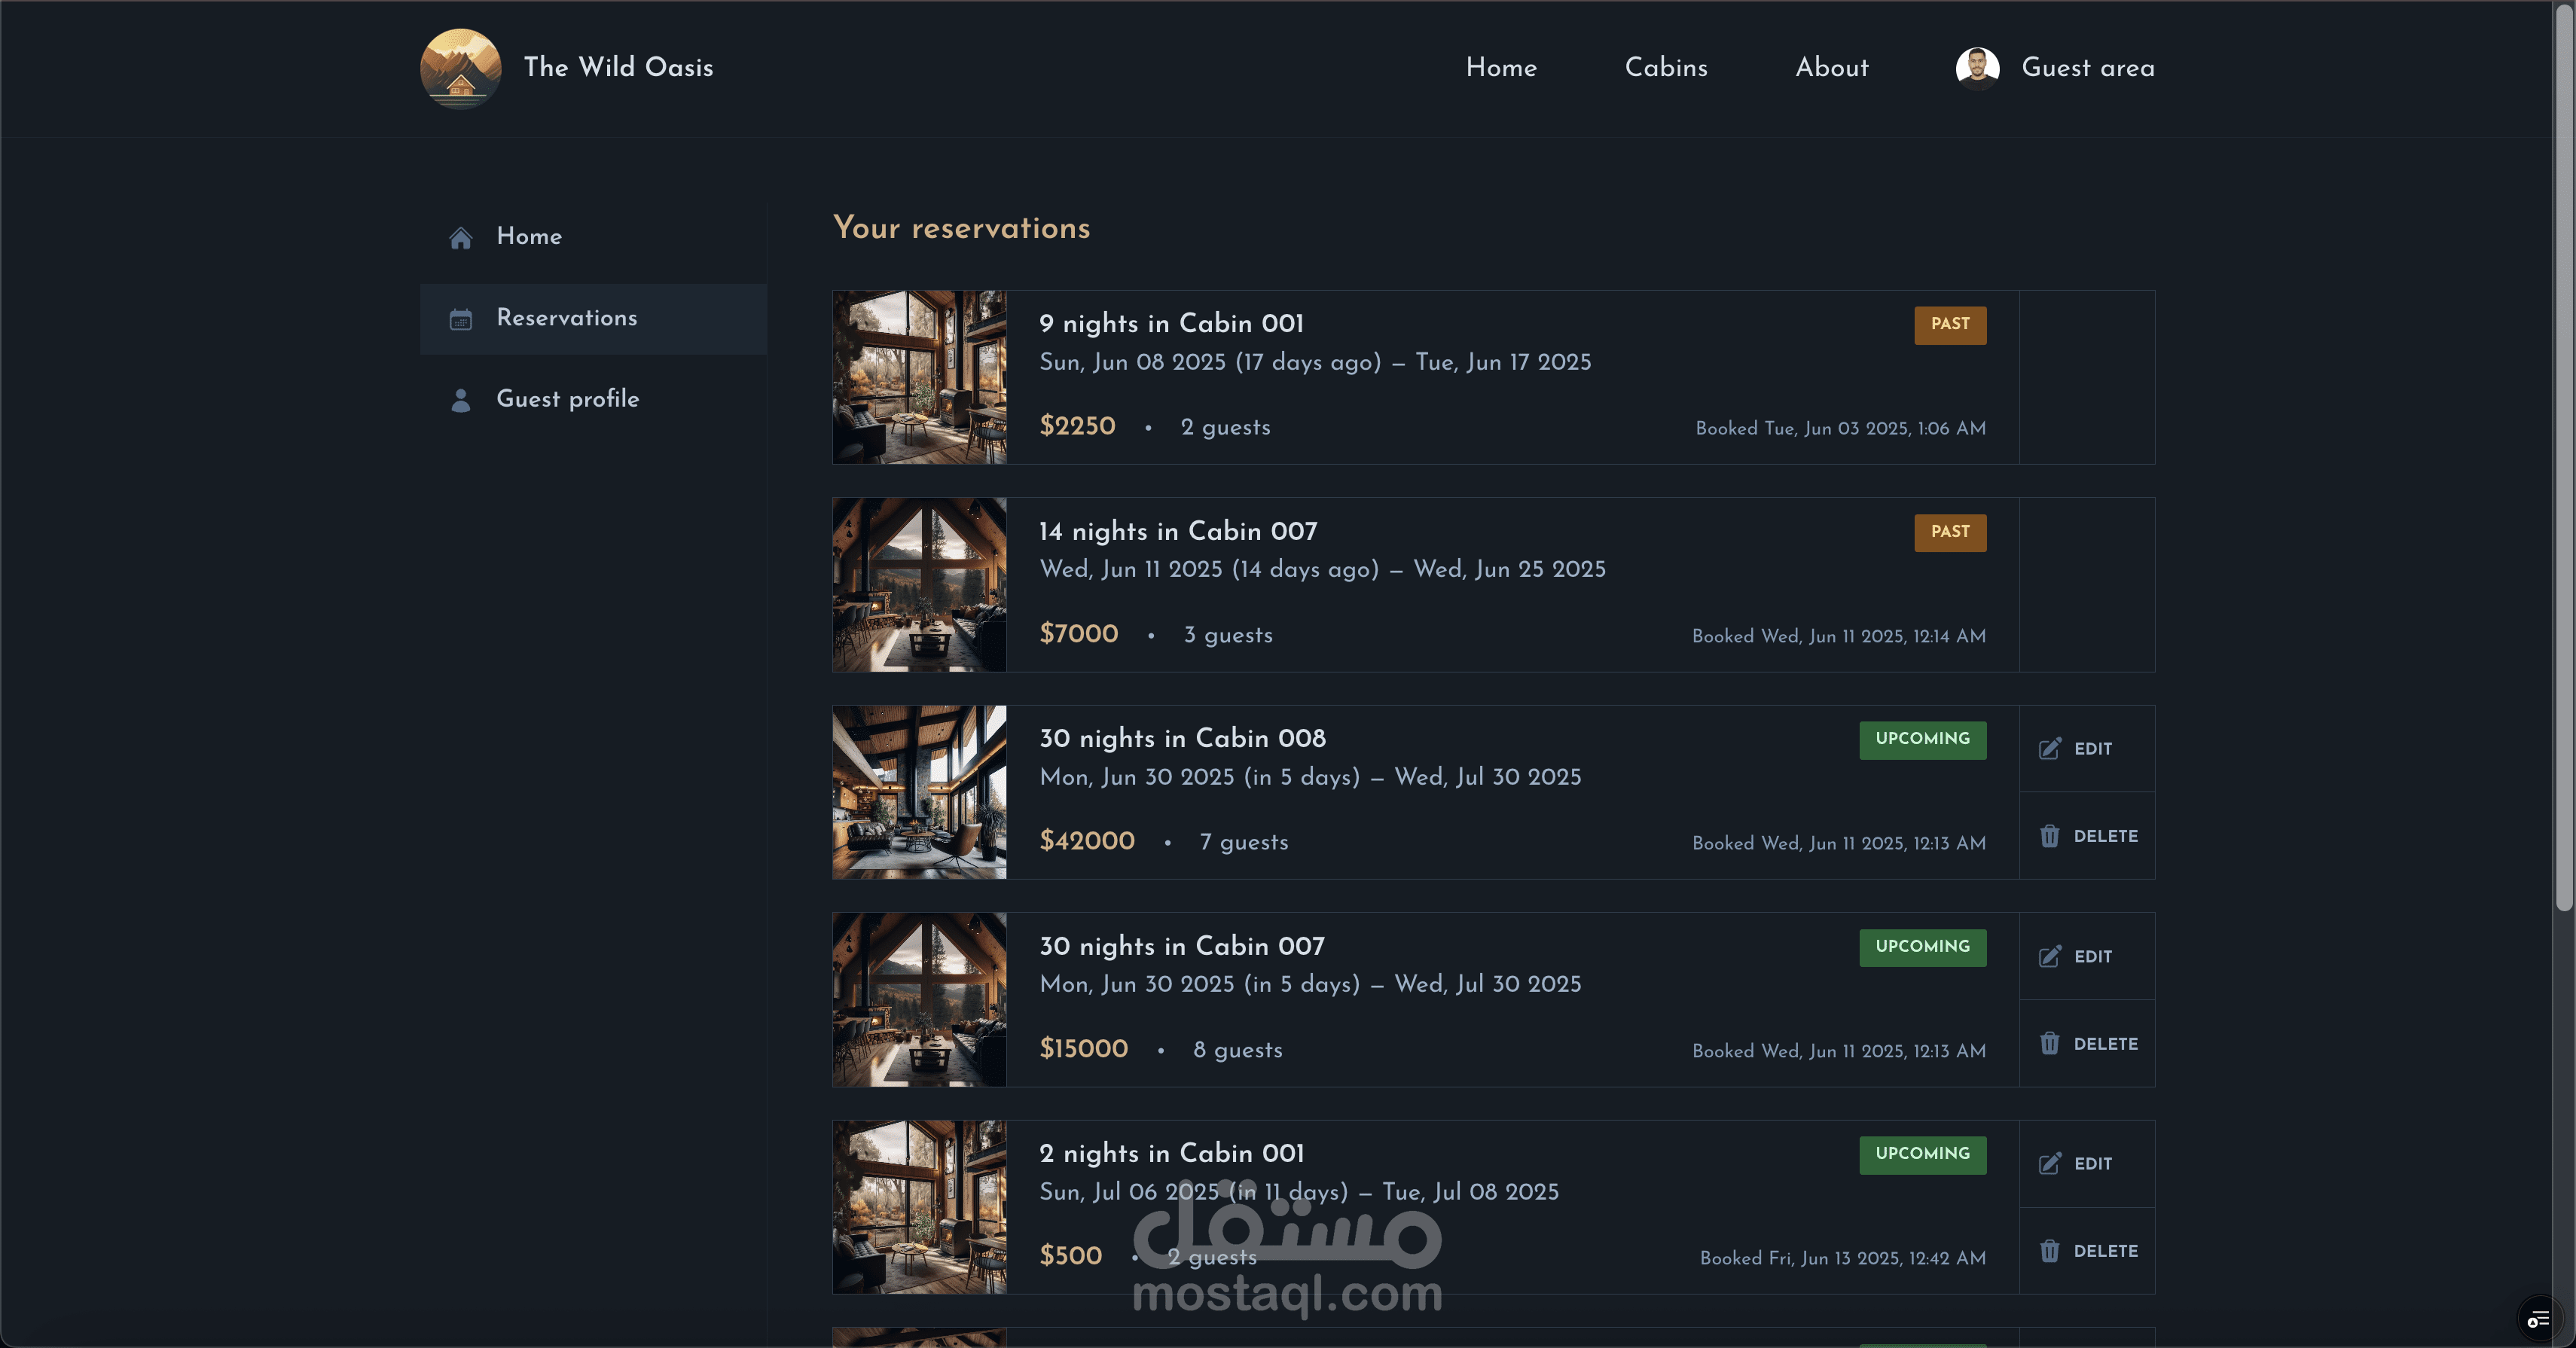Delete the 2 nights Cabin 001 reservation
Viewport: 2576px width, 1348px height.
(x=2087, y=1251)
